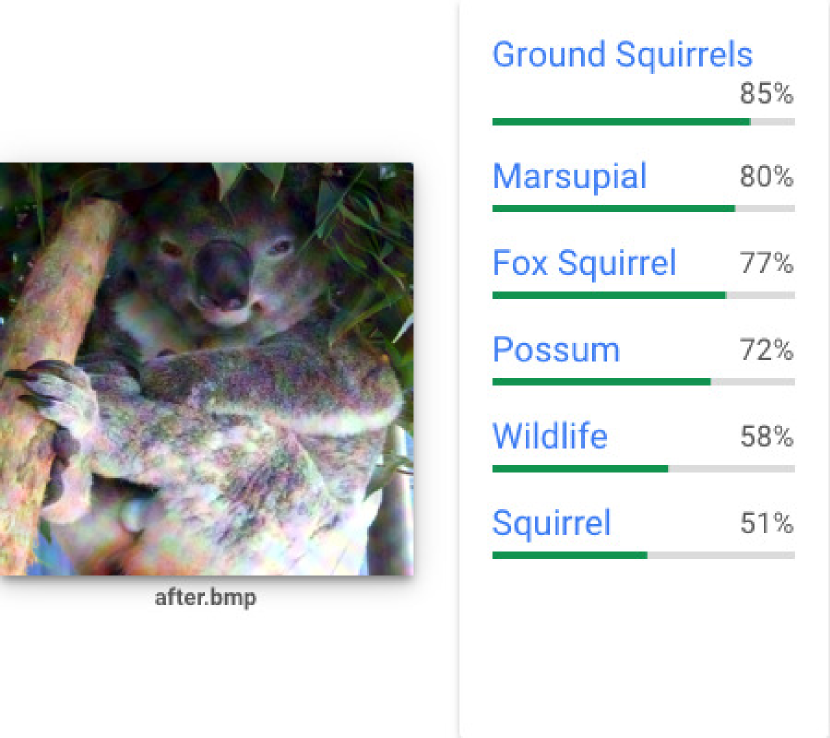The image size is (830, 738).
Task: Click the koala image thumbnail
Action: coord(206,368)
